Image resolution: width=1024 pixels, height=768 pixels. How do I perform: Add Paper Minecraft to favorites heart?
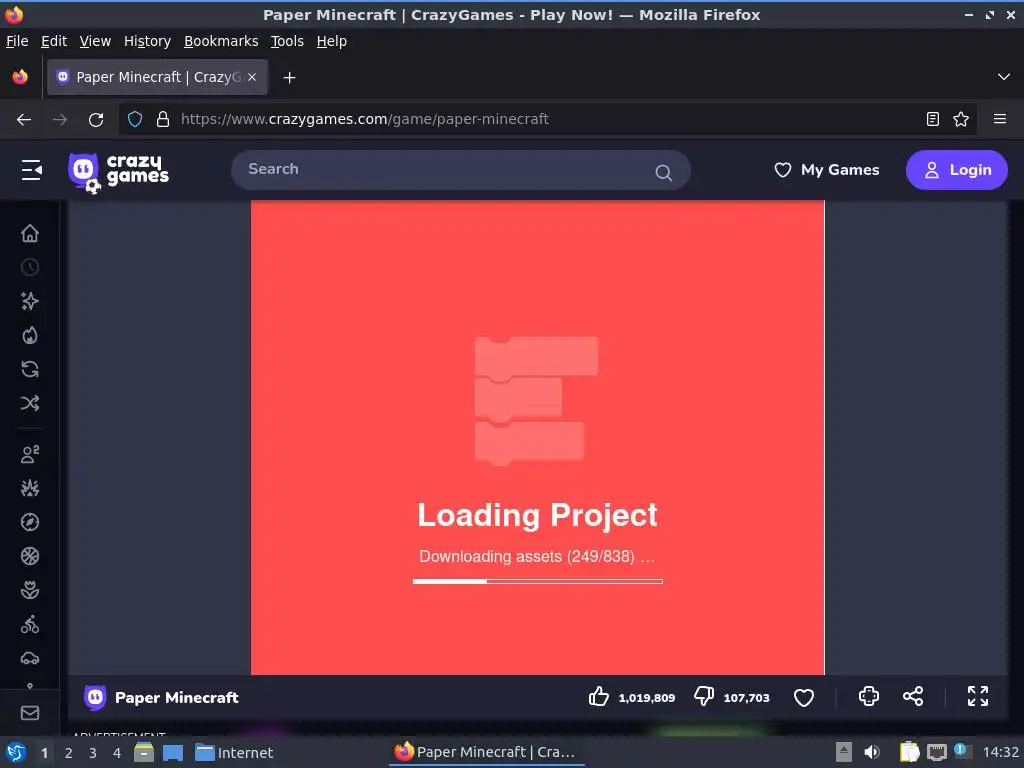pos(803,697)
